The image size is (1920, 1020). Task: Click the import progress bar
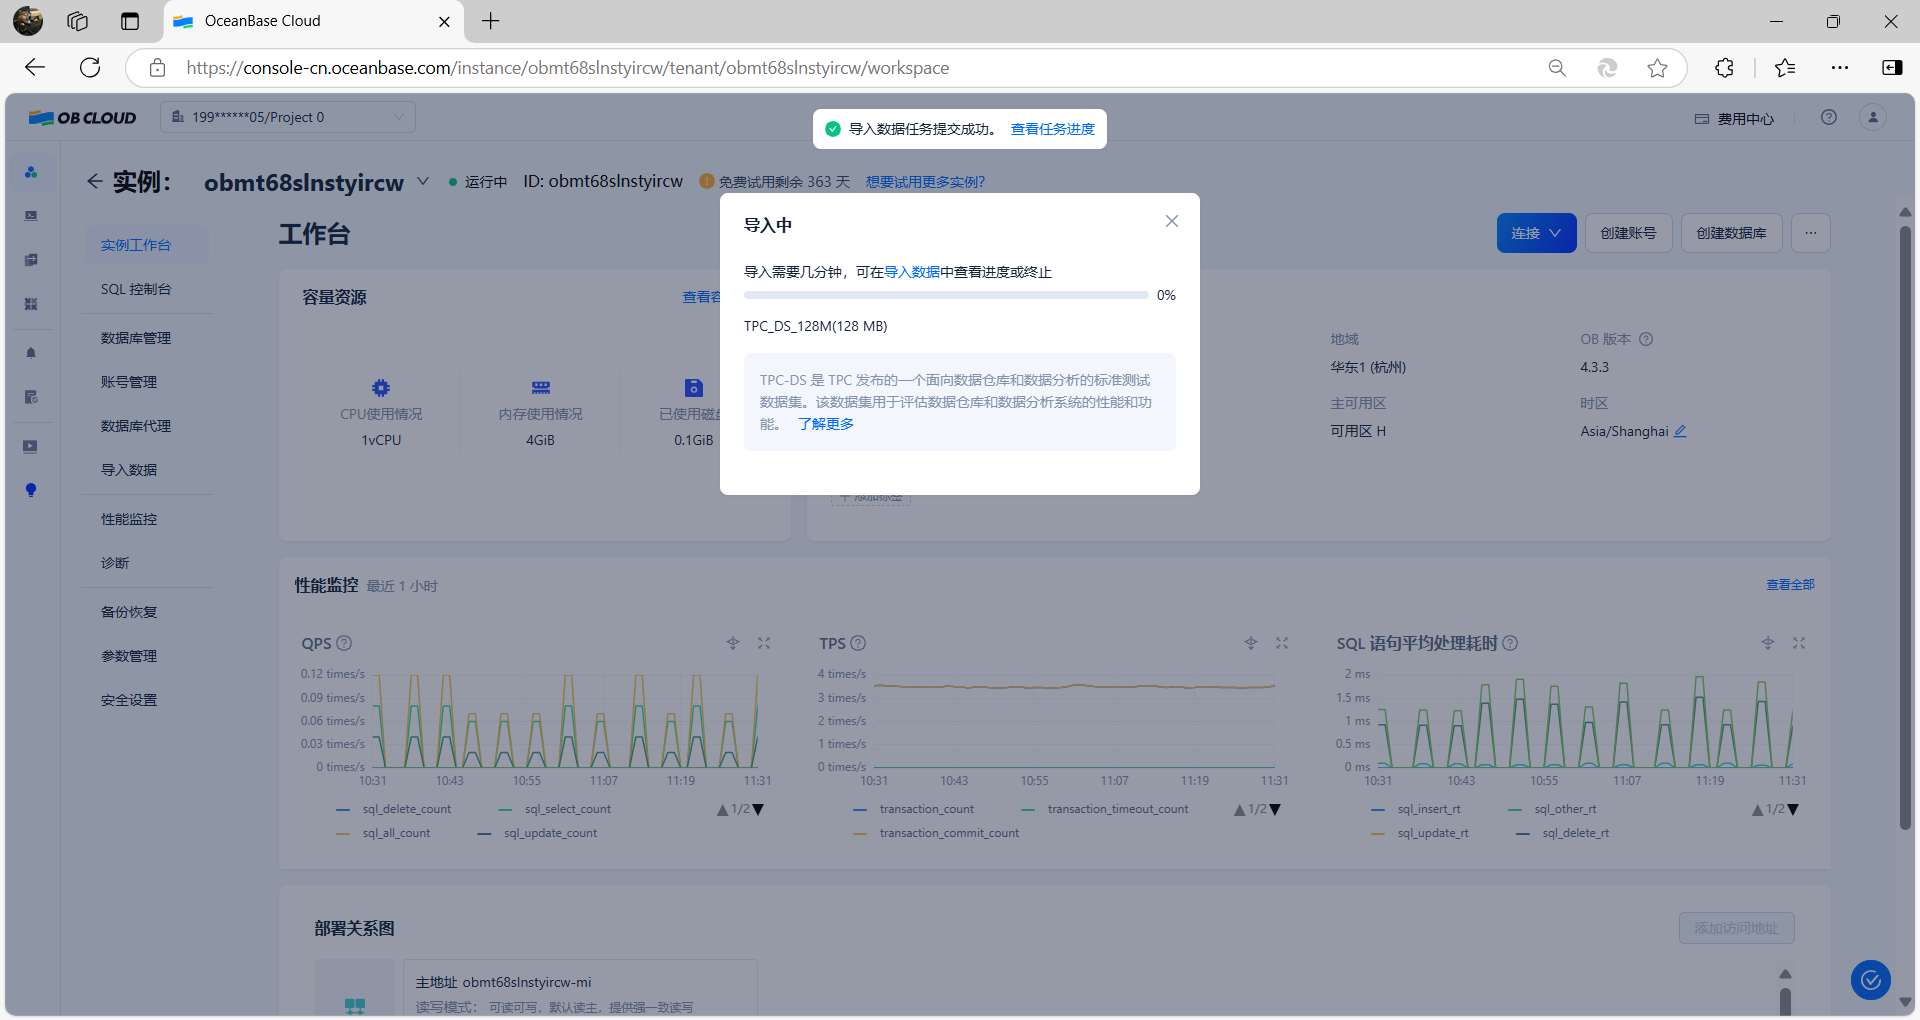[x=945, y=295]
